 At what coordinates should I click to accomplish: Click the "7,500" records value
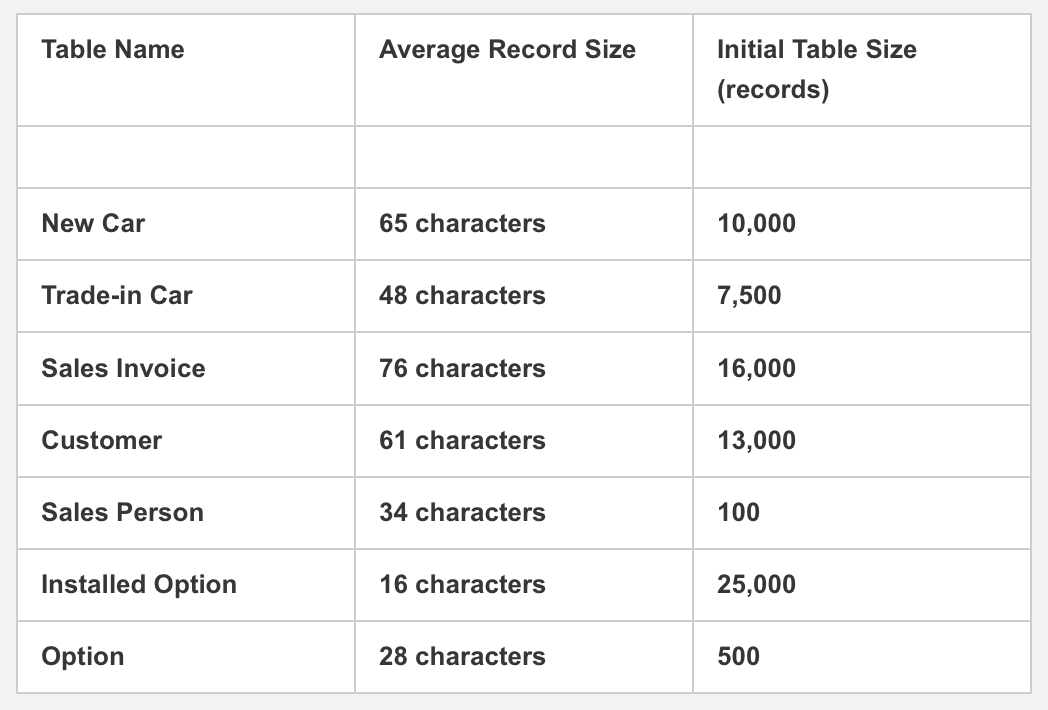[749, 295]
